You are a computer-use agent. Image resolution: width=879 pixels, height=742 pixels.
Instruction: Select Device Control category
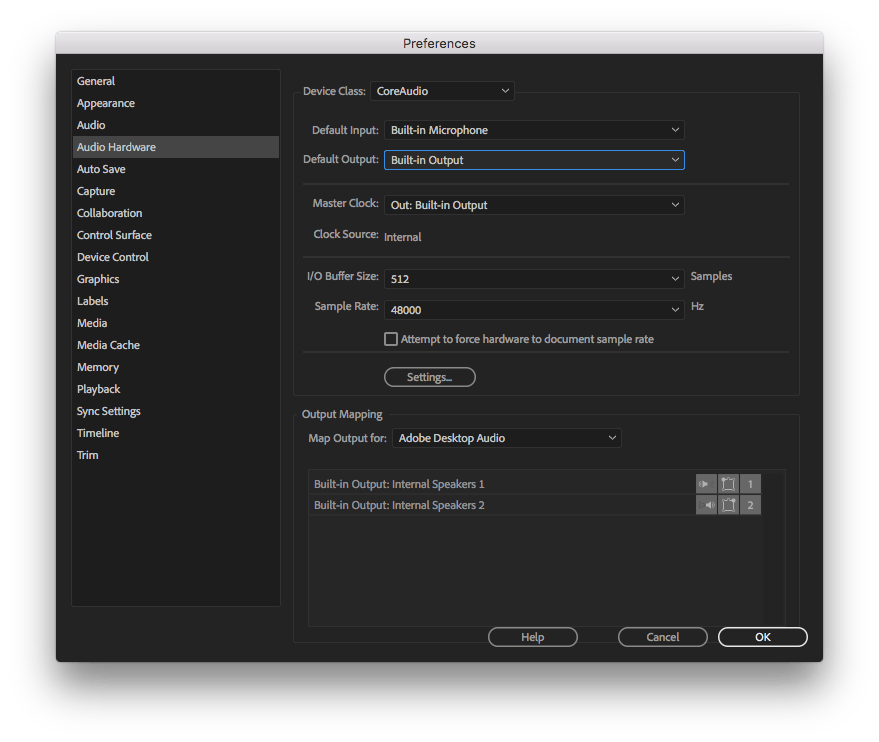(x=175, y=257)
